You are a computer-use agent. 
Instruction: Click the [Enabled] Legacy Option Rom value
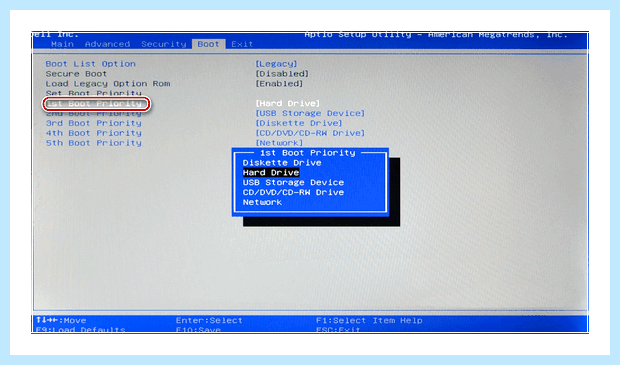pyautogui.click(x=279, y=83)
